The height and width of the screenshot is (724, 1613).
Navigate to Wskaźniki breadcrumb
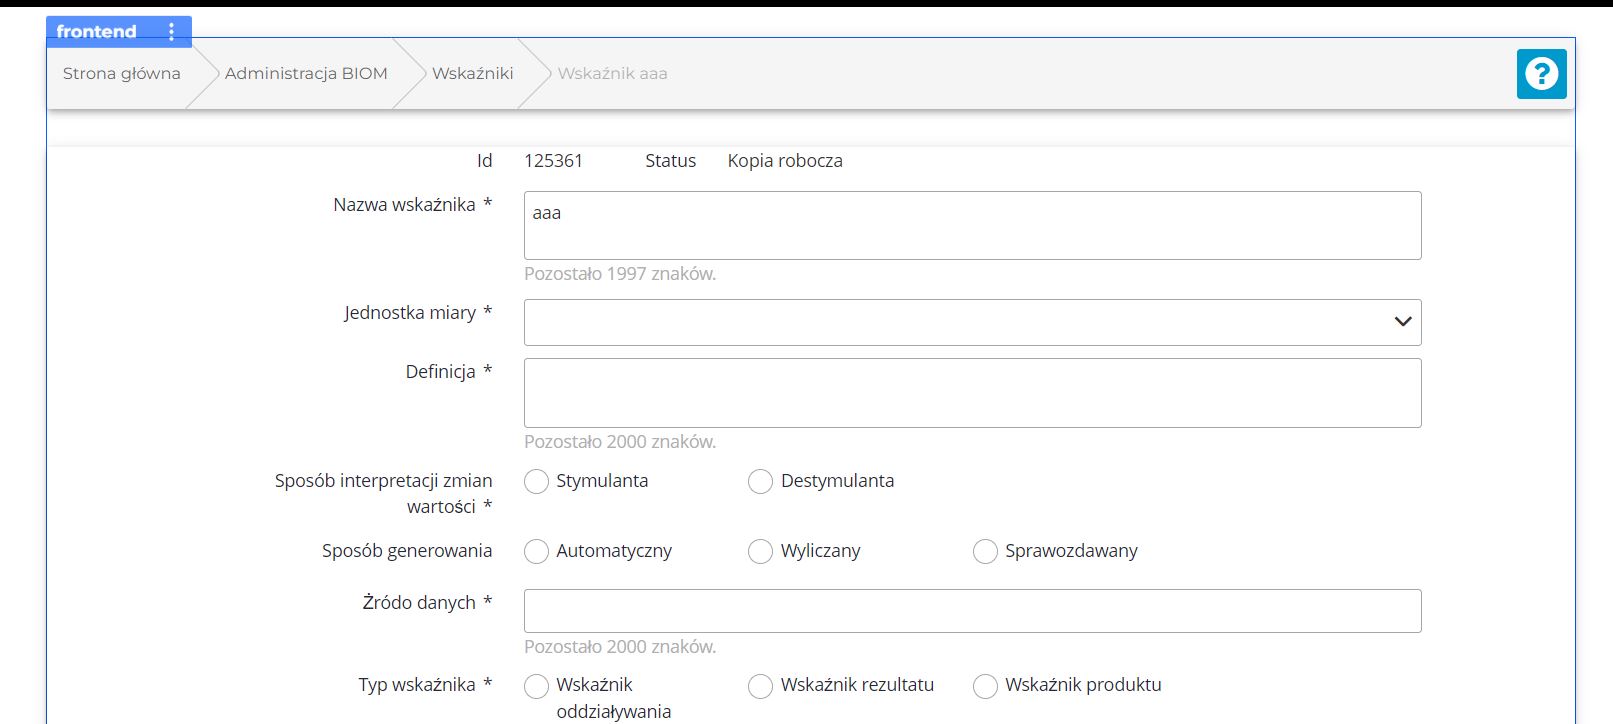[472, 74]
